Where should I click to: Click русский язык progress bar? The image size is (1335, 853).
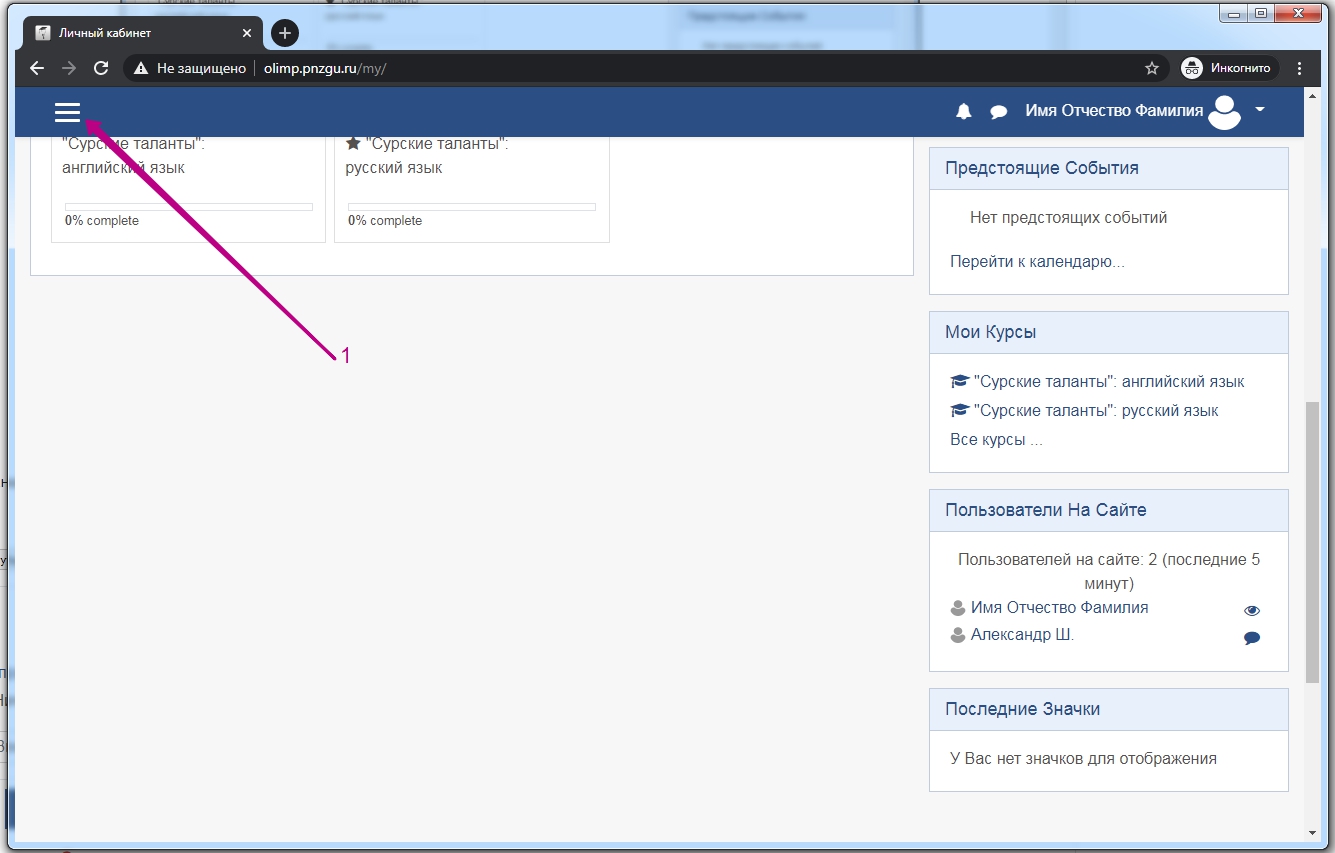click(x=472, y=207)
